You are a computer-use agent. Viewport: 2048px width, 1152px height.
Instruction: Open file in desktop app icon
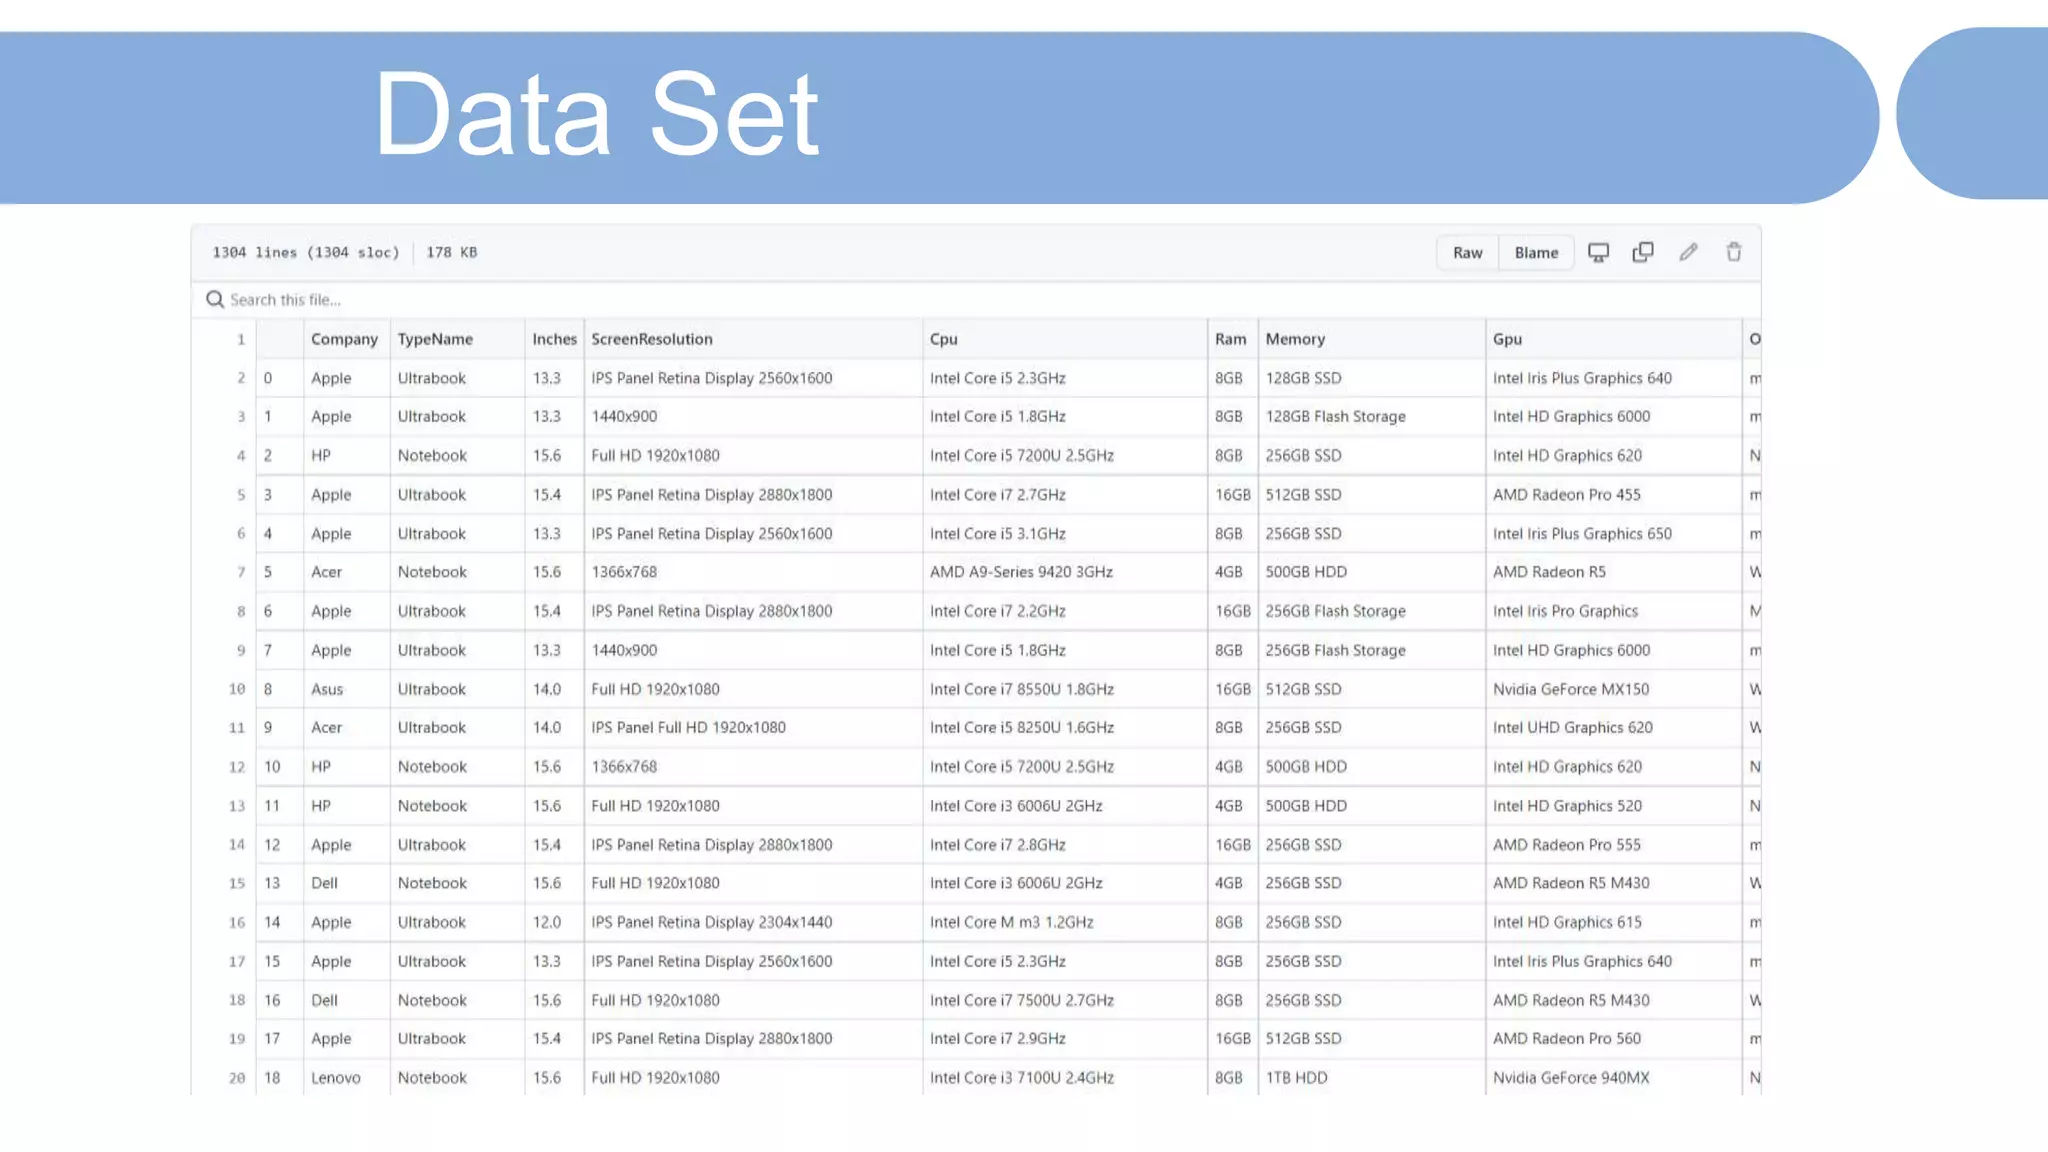[1598, 253]
